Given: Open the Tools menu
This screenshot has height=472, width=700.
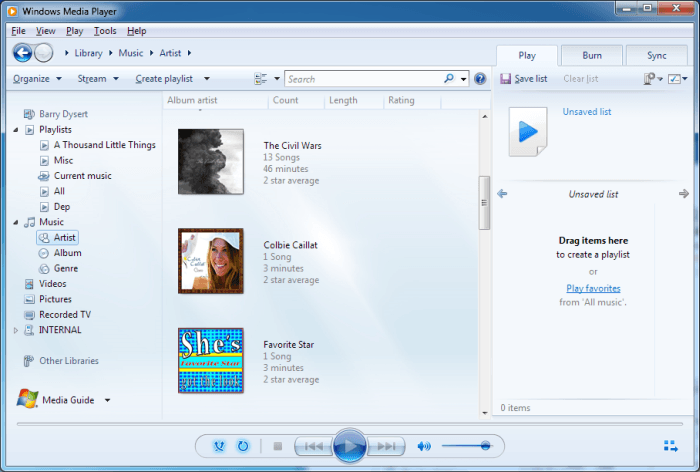Looking at the screenshot, I should pos(105,31).
